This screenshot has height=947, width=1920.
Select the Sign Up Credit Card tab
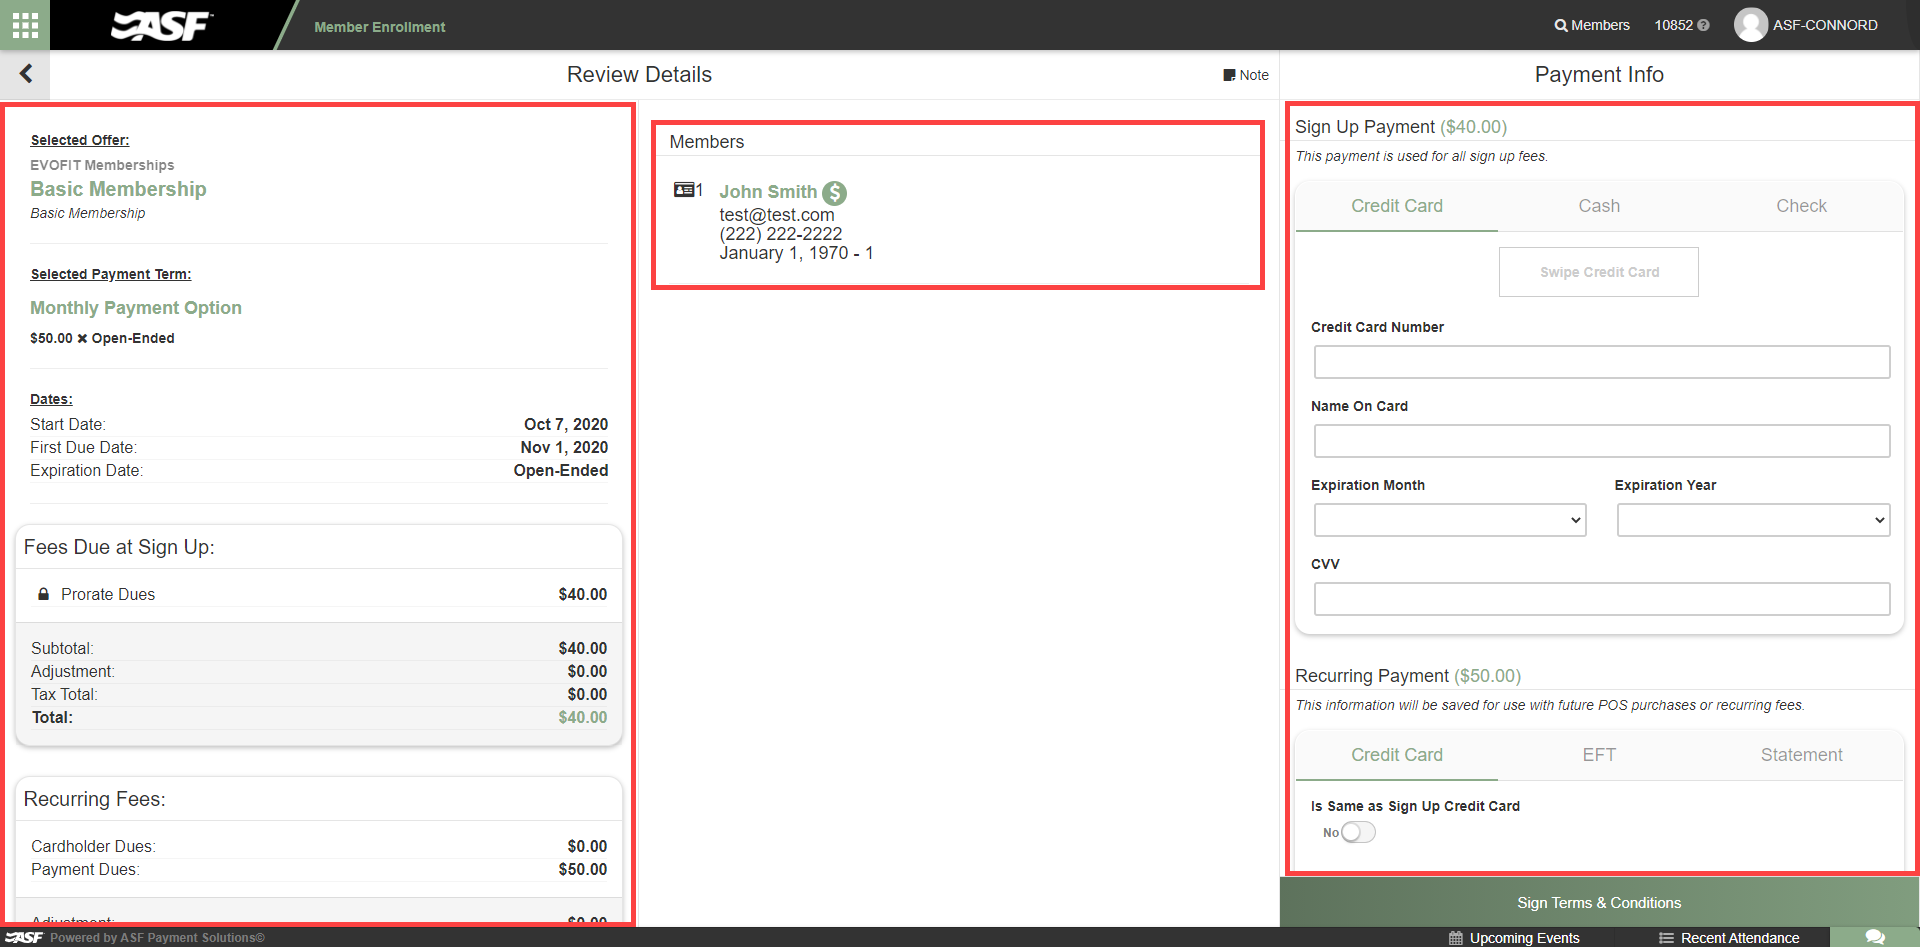(x=1397, y=206)
